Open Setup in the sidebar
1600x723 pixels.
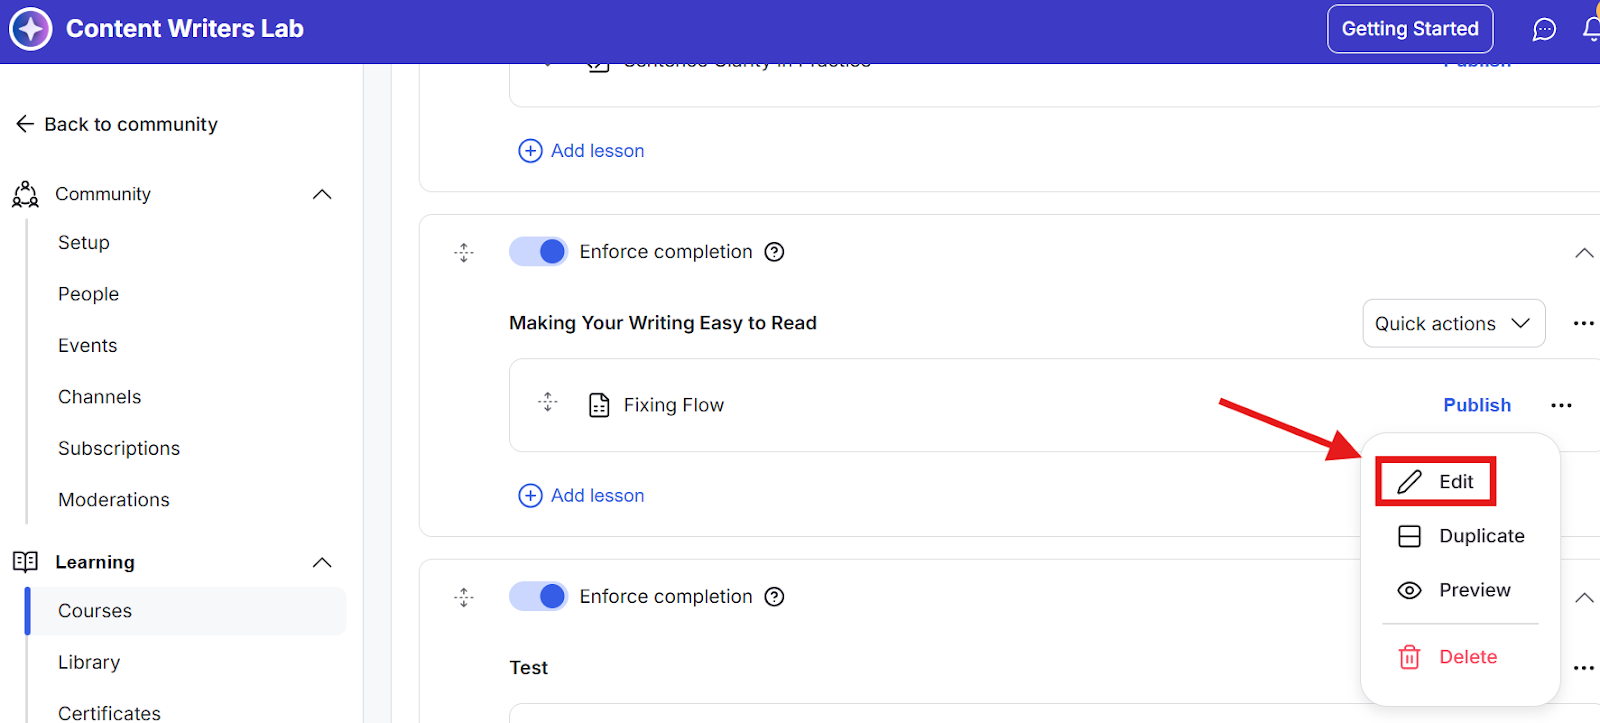click(84, 243)
